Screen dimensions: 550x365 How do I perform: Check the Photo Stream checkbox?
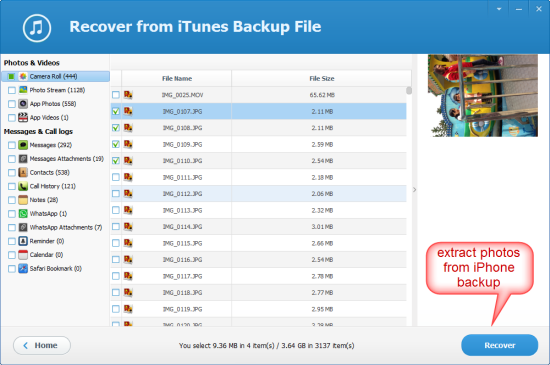pos(12,90)
